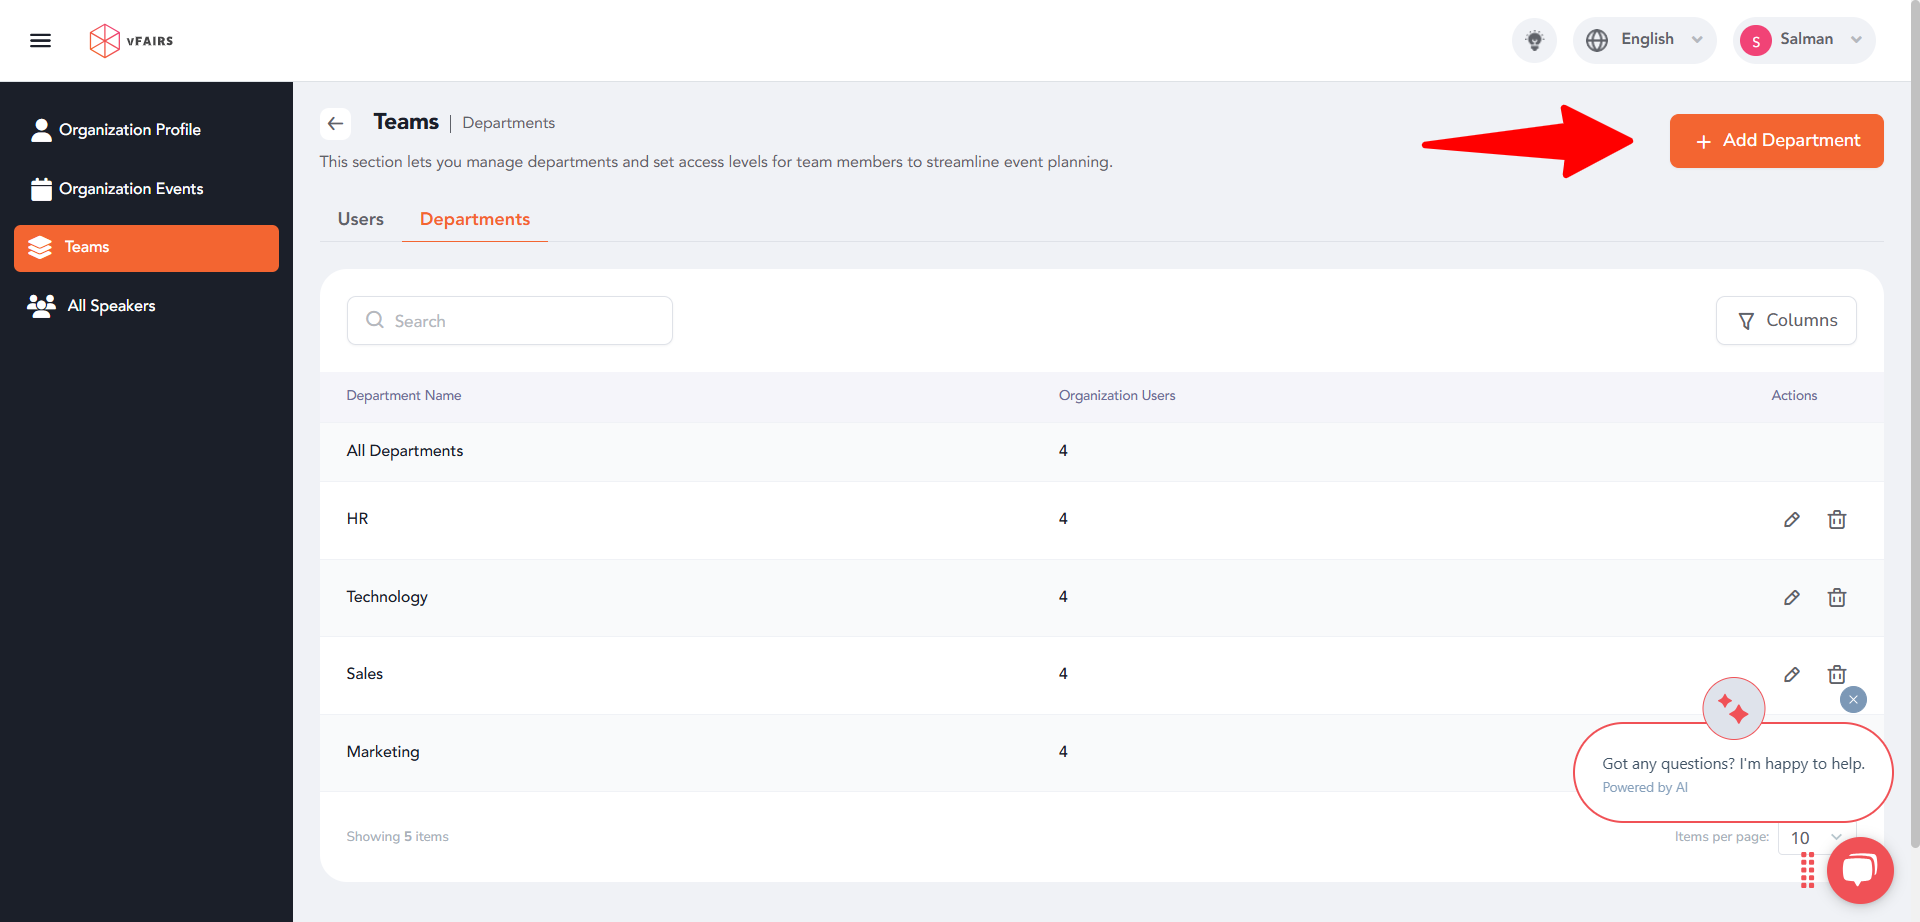This screenshot has width=1920, height=922.
Task: Click the back arrow next to Teams
Action: pos(336,123)
